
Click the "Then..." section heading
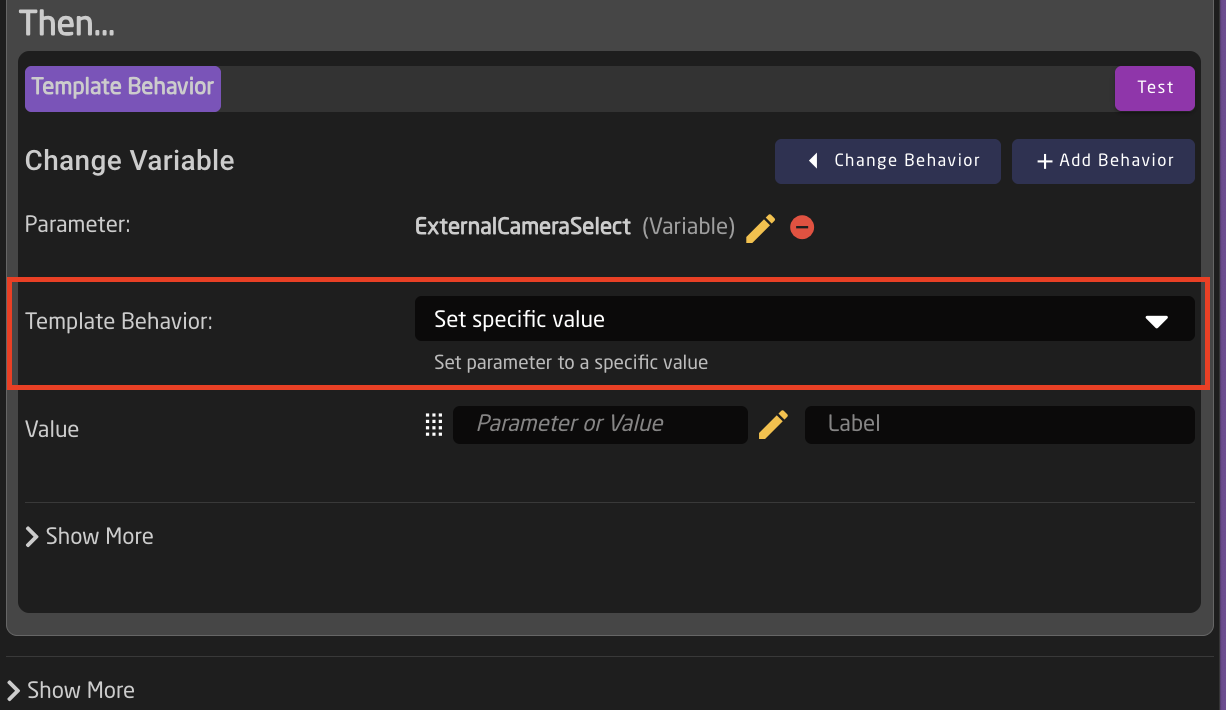pos(67,23)
